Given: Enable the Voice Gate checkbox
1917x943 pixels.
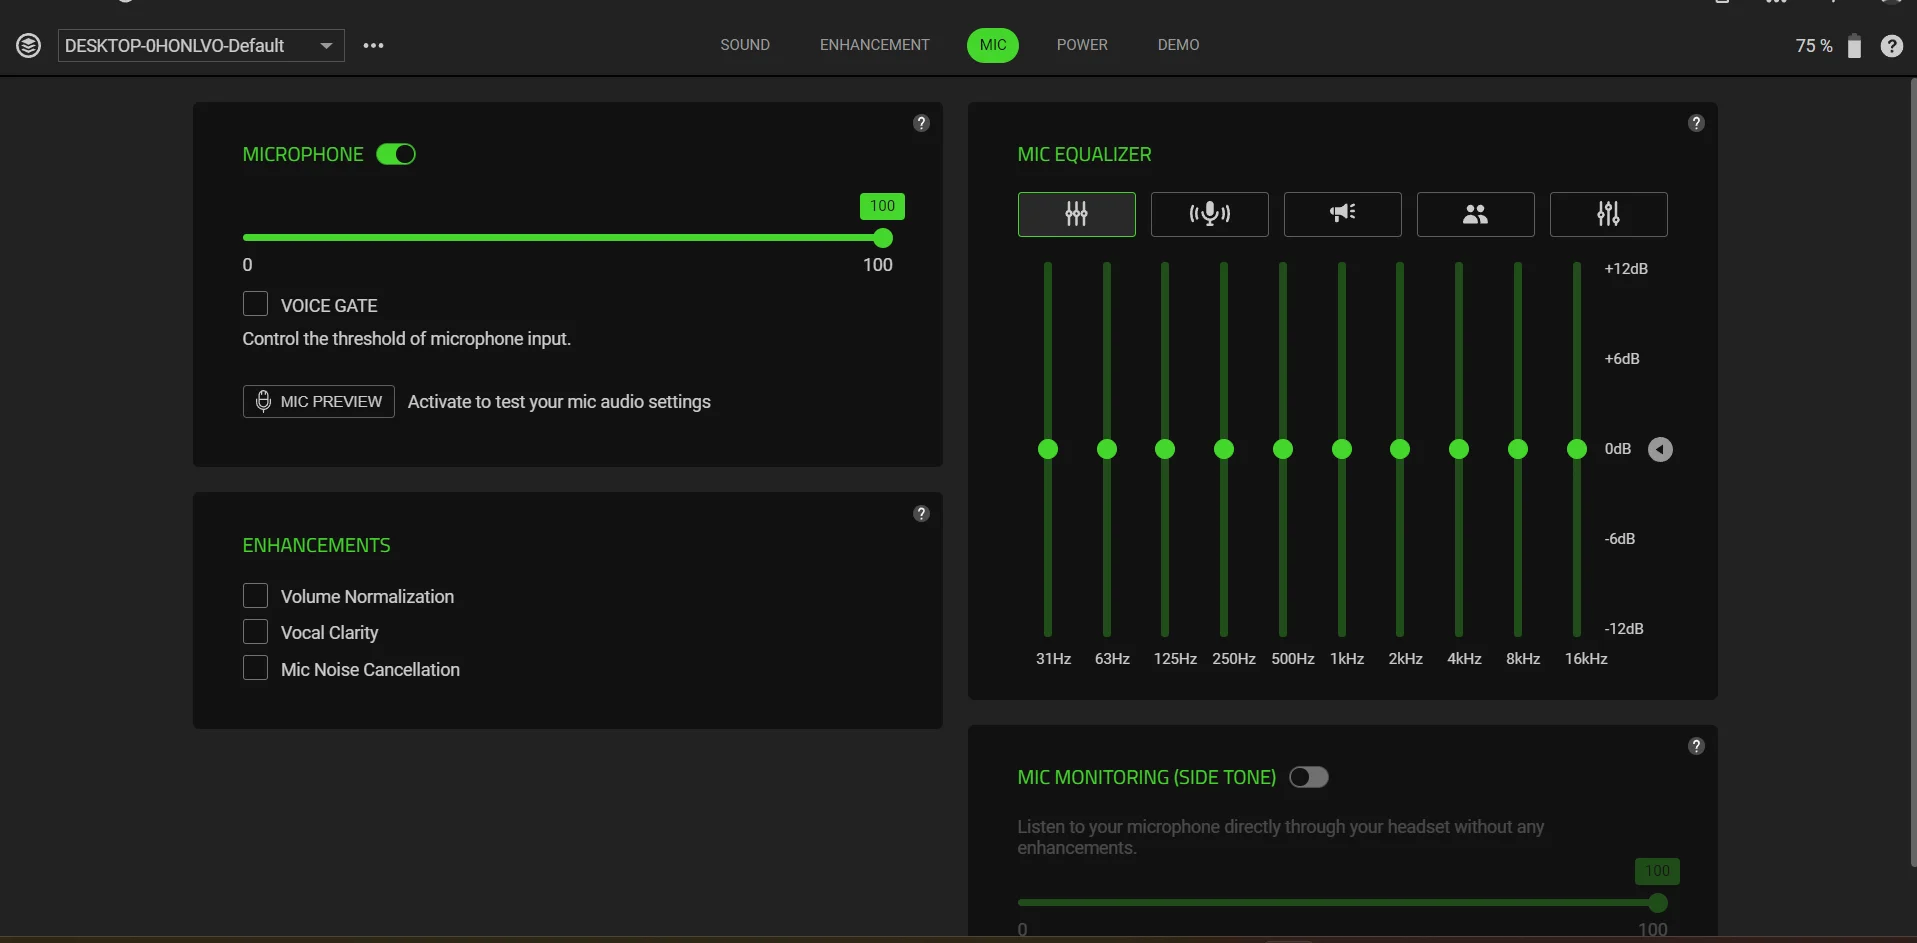Looking at the screenshot, I should (x=256, y=304).
